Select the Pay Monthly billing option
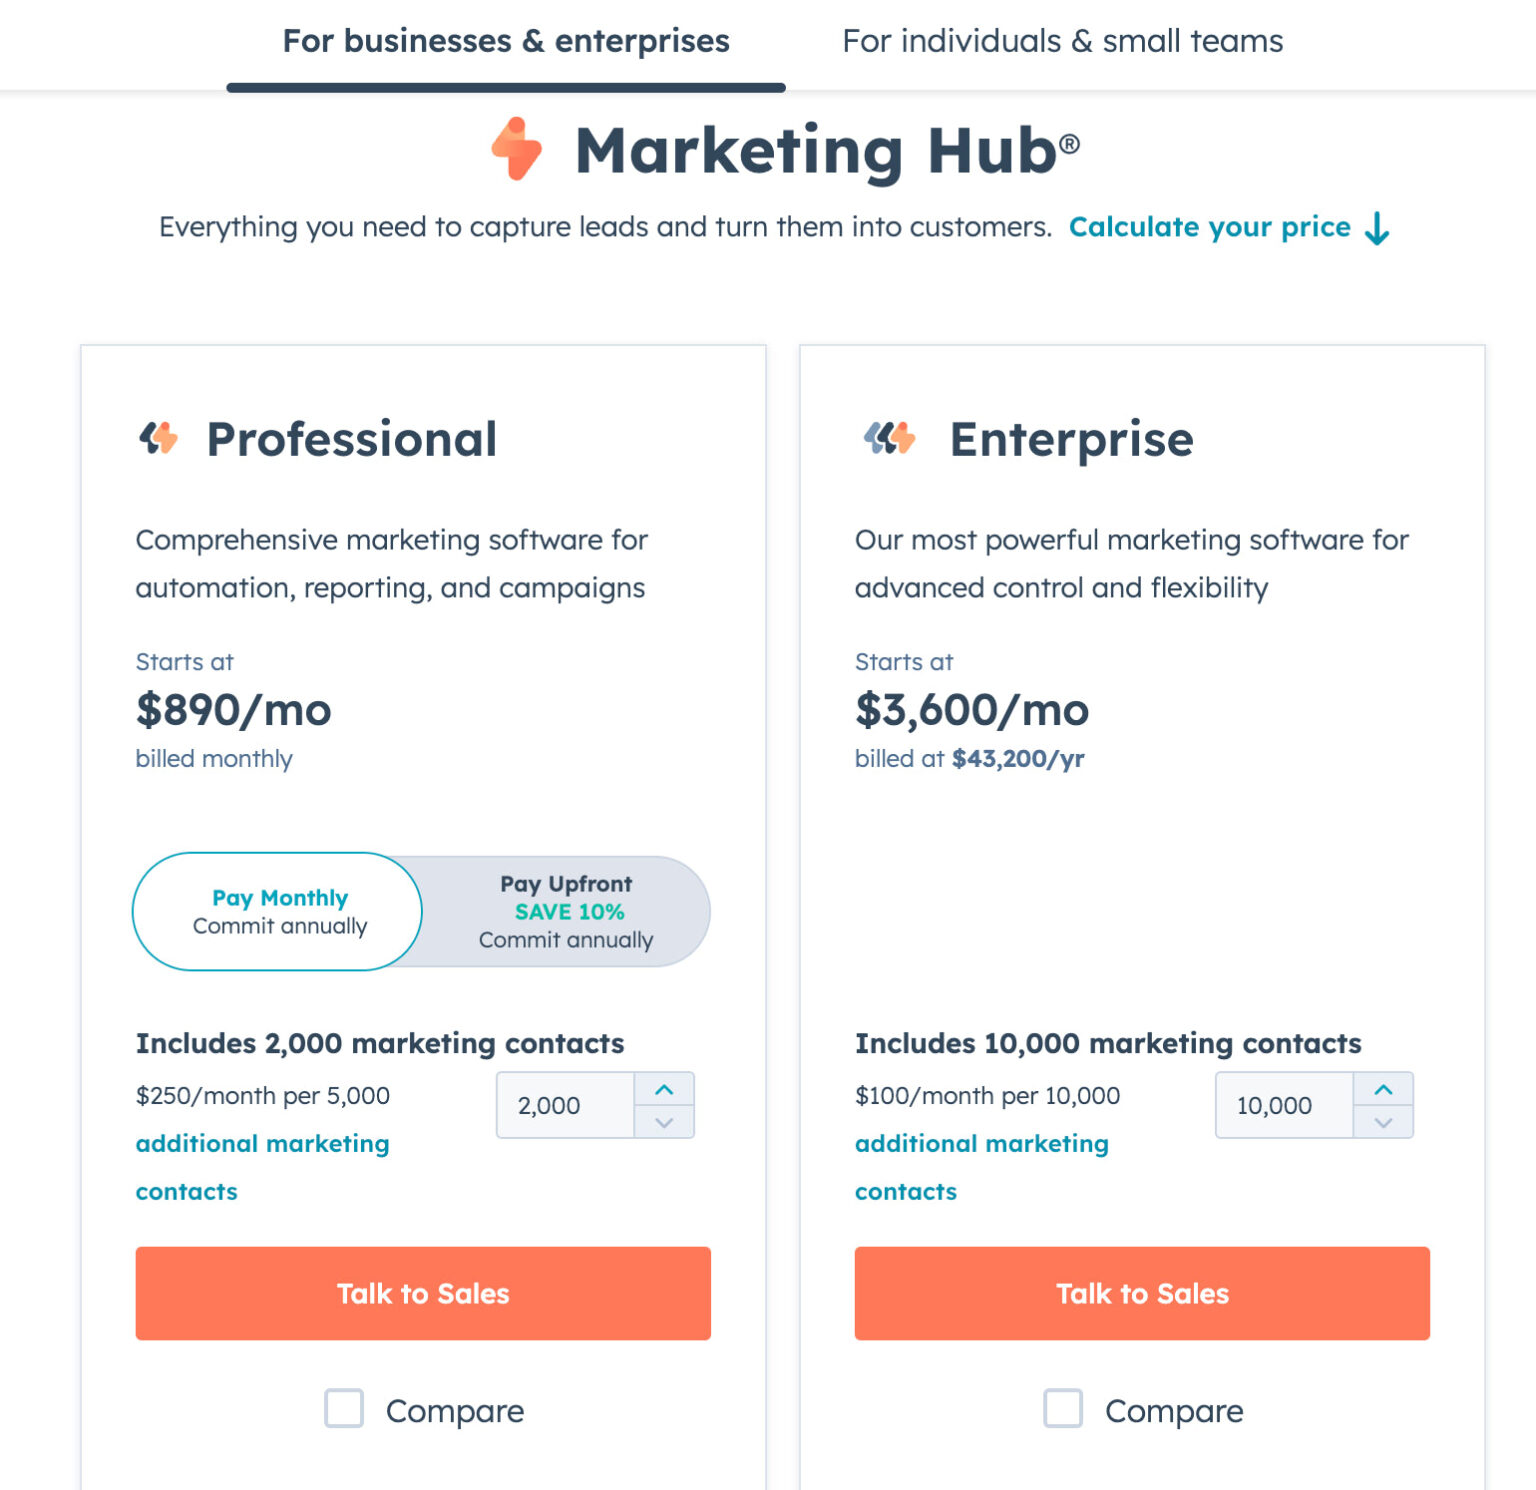 tap(277, 911)
